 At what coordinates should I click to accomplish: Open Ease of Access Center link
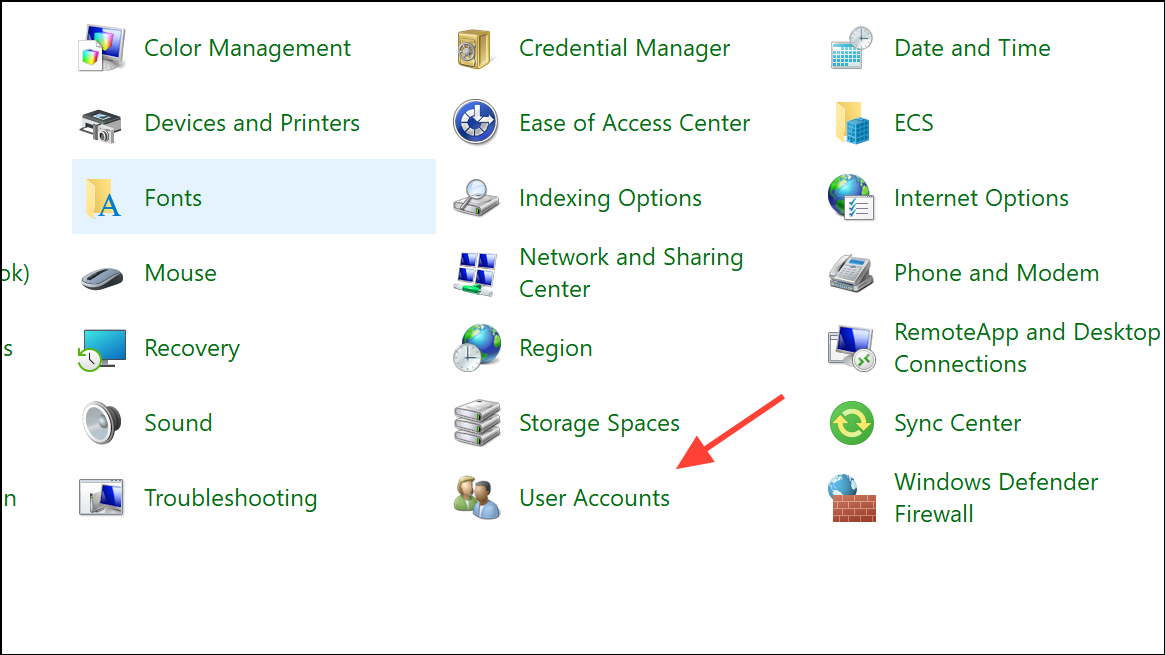point(635,123)
